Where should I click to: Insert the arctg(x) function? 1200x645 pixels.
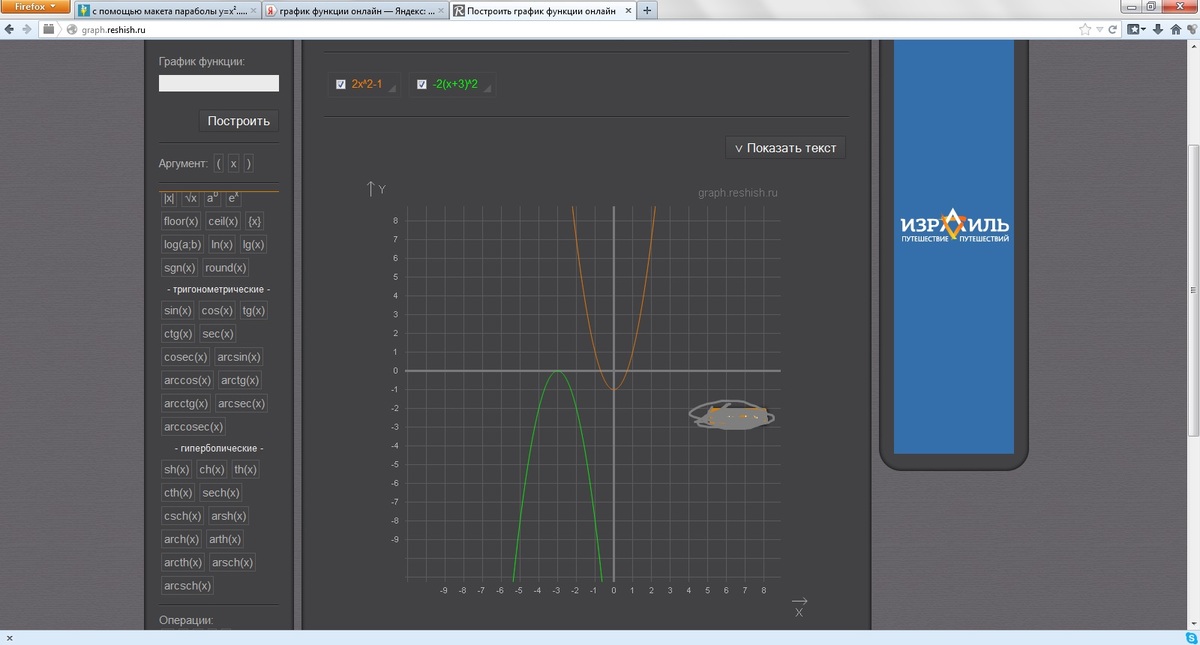240,380
